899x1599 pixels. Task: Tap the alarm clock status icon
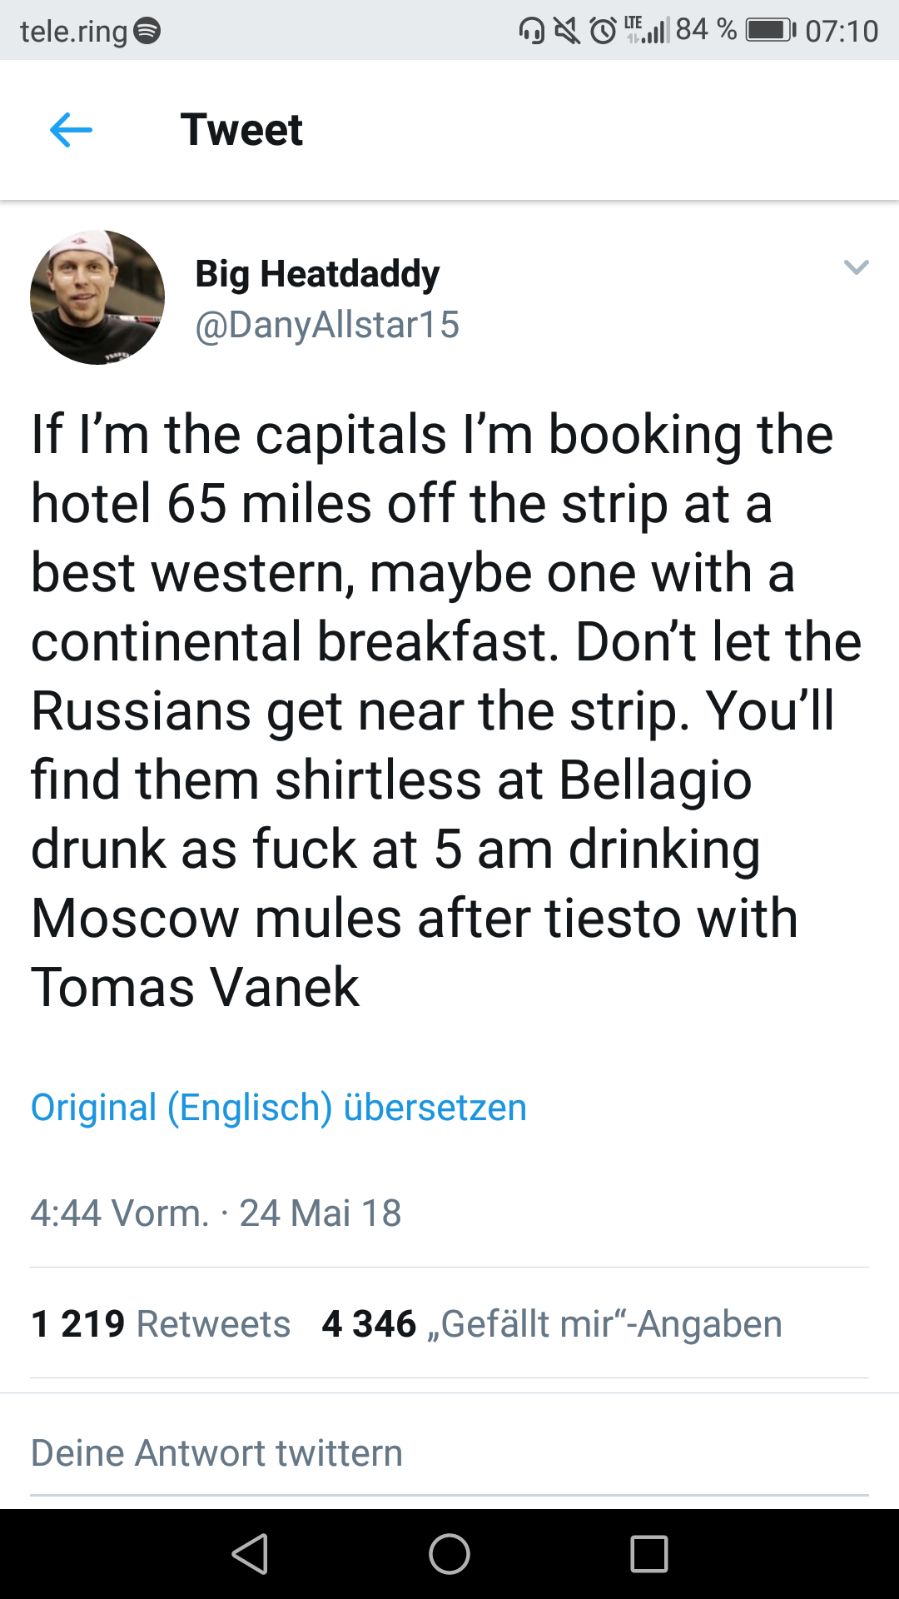[602, 31]
